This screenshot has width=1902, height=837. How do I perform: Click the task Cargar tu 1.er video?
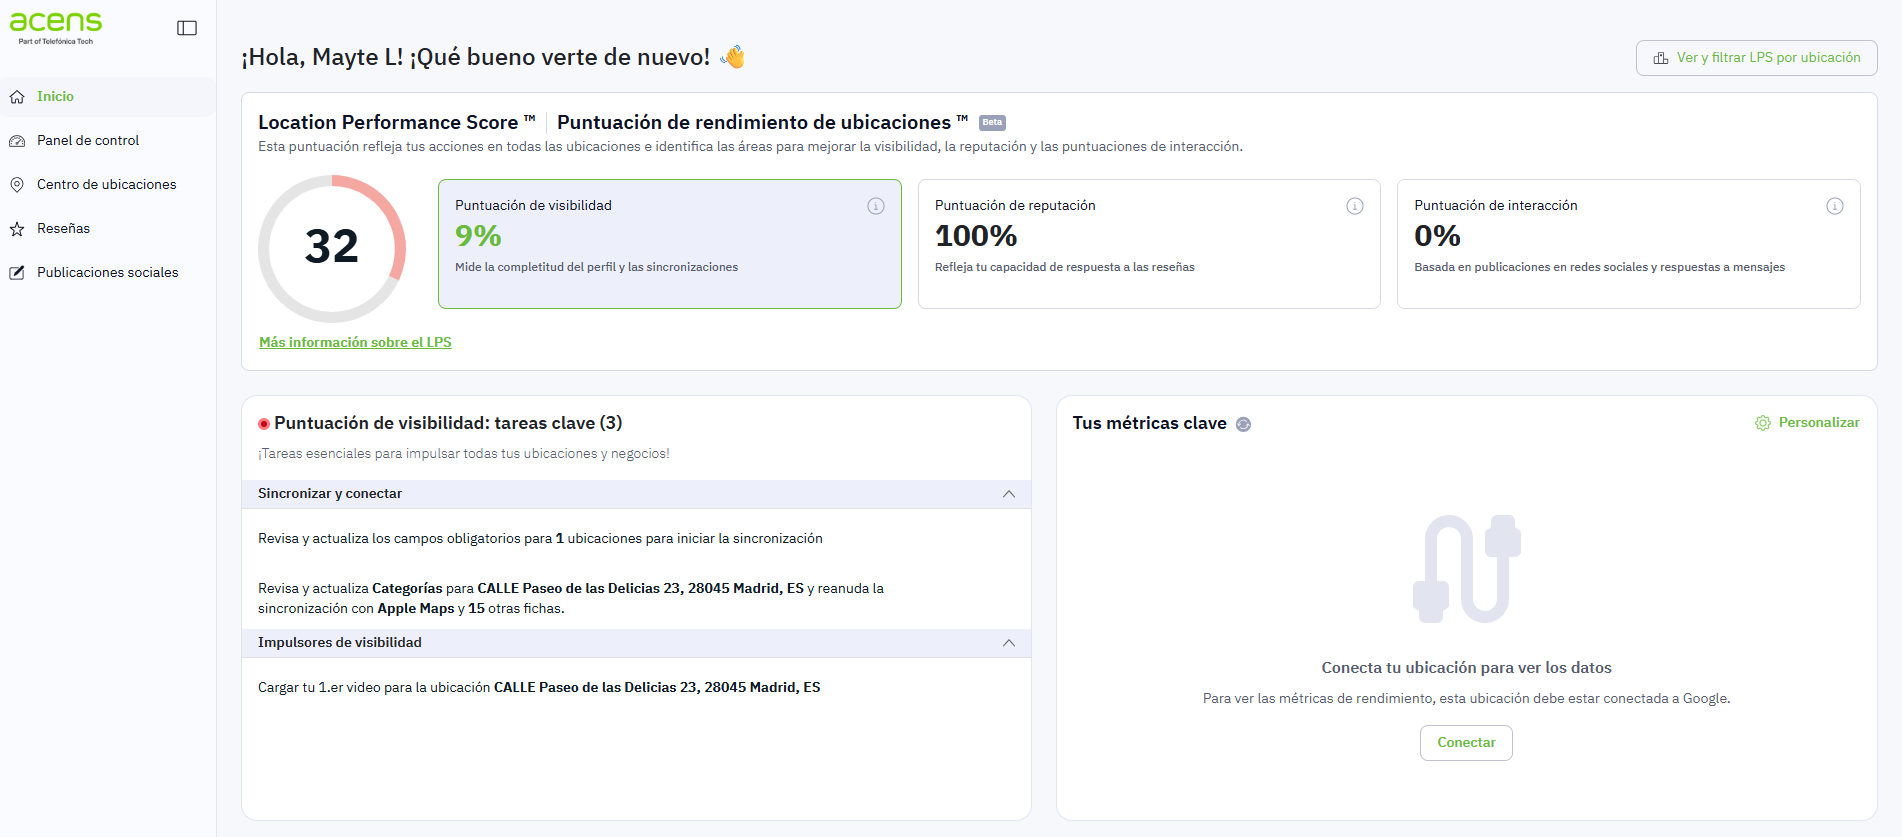coord(539,688)
